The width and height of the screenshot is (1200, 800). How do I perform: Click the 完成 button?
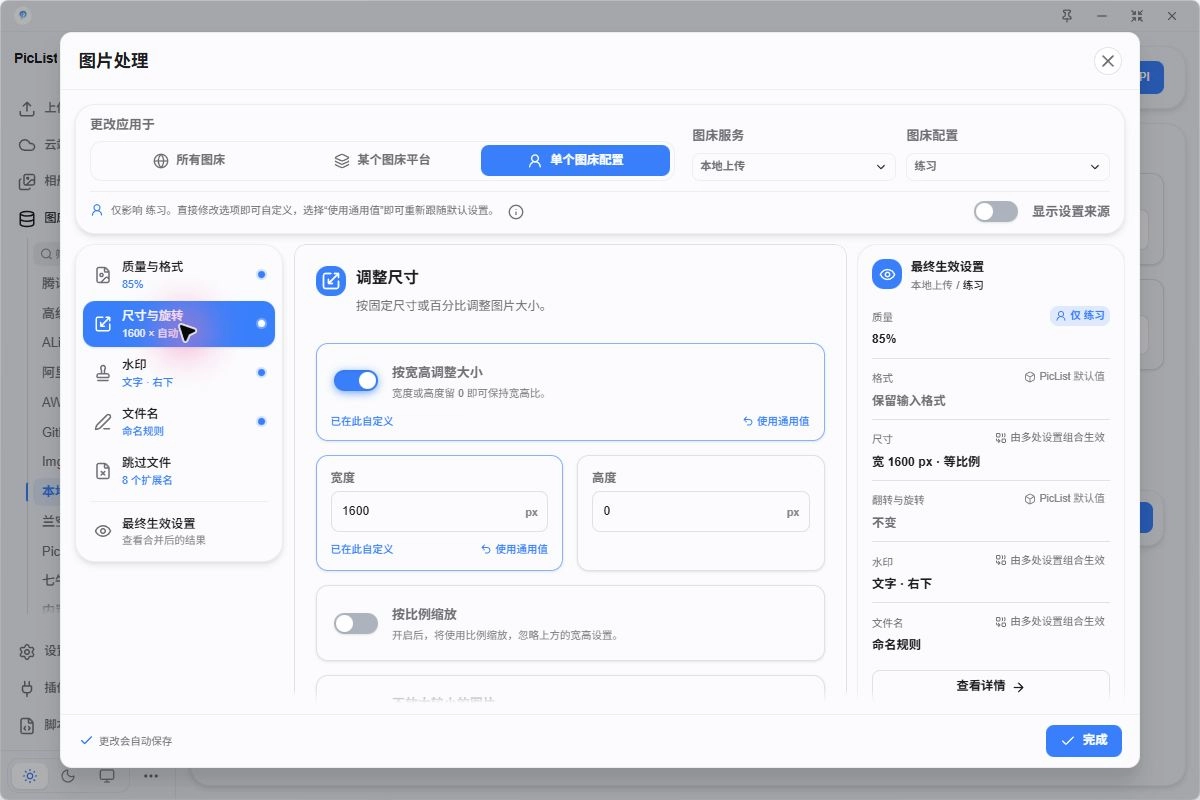pos(1084,740)
